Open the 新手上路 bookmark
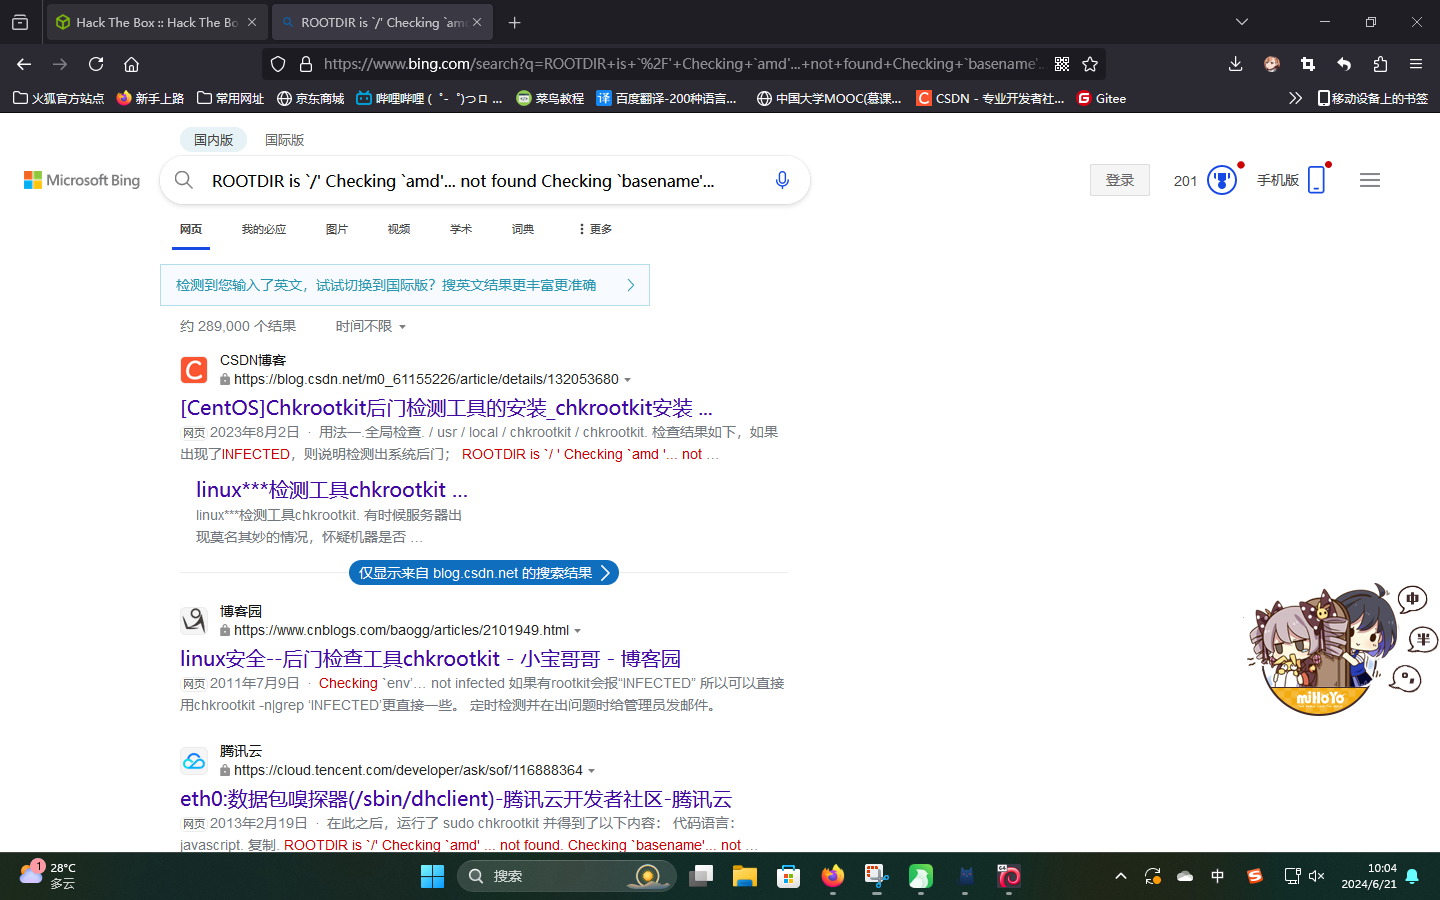Screen dimensions: 1440x900 pyautogui.click(x=150, y=98)
